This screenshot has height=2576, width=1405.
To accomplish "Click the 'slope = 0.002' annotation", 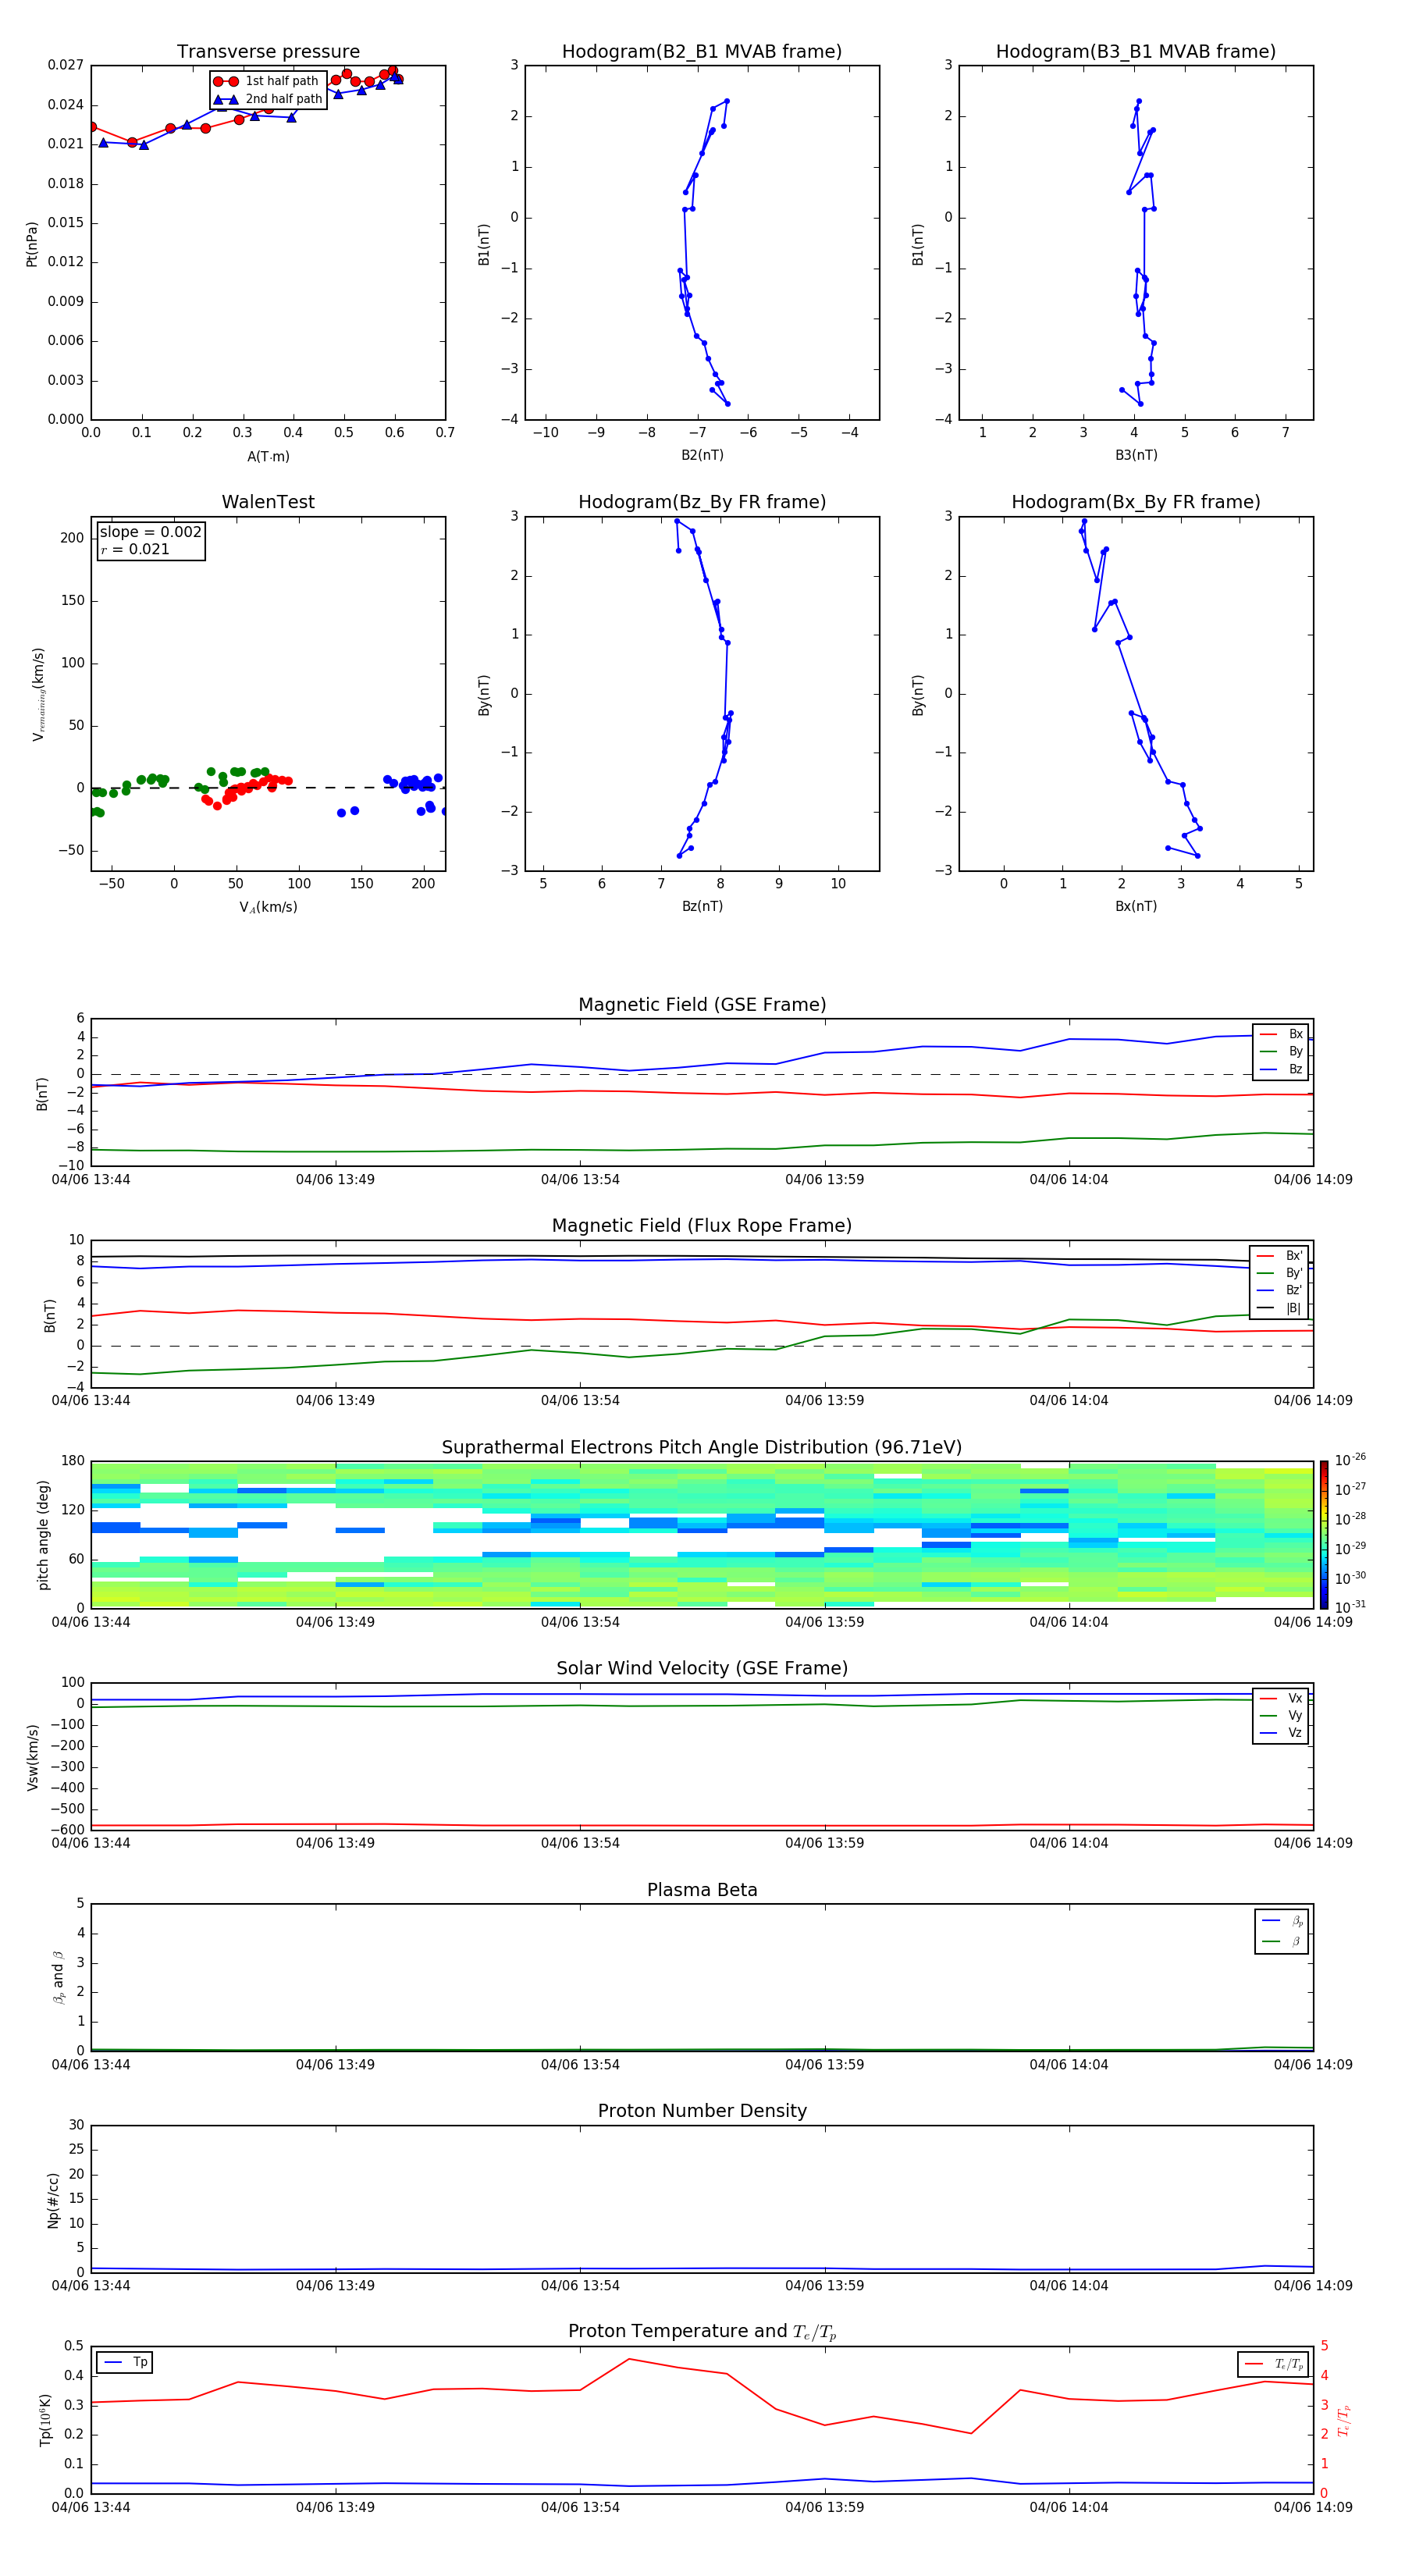I will point(151,532).
